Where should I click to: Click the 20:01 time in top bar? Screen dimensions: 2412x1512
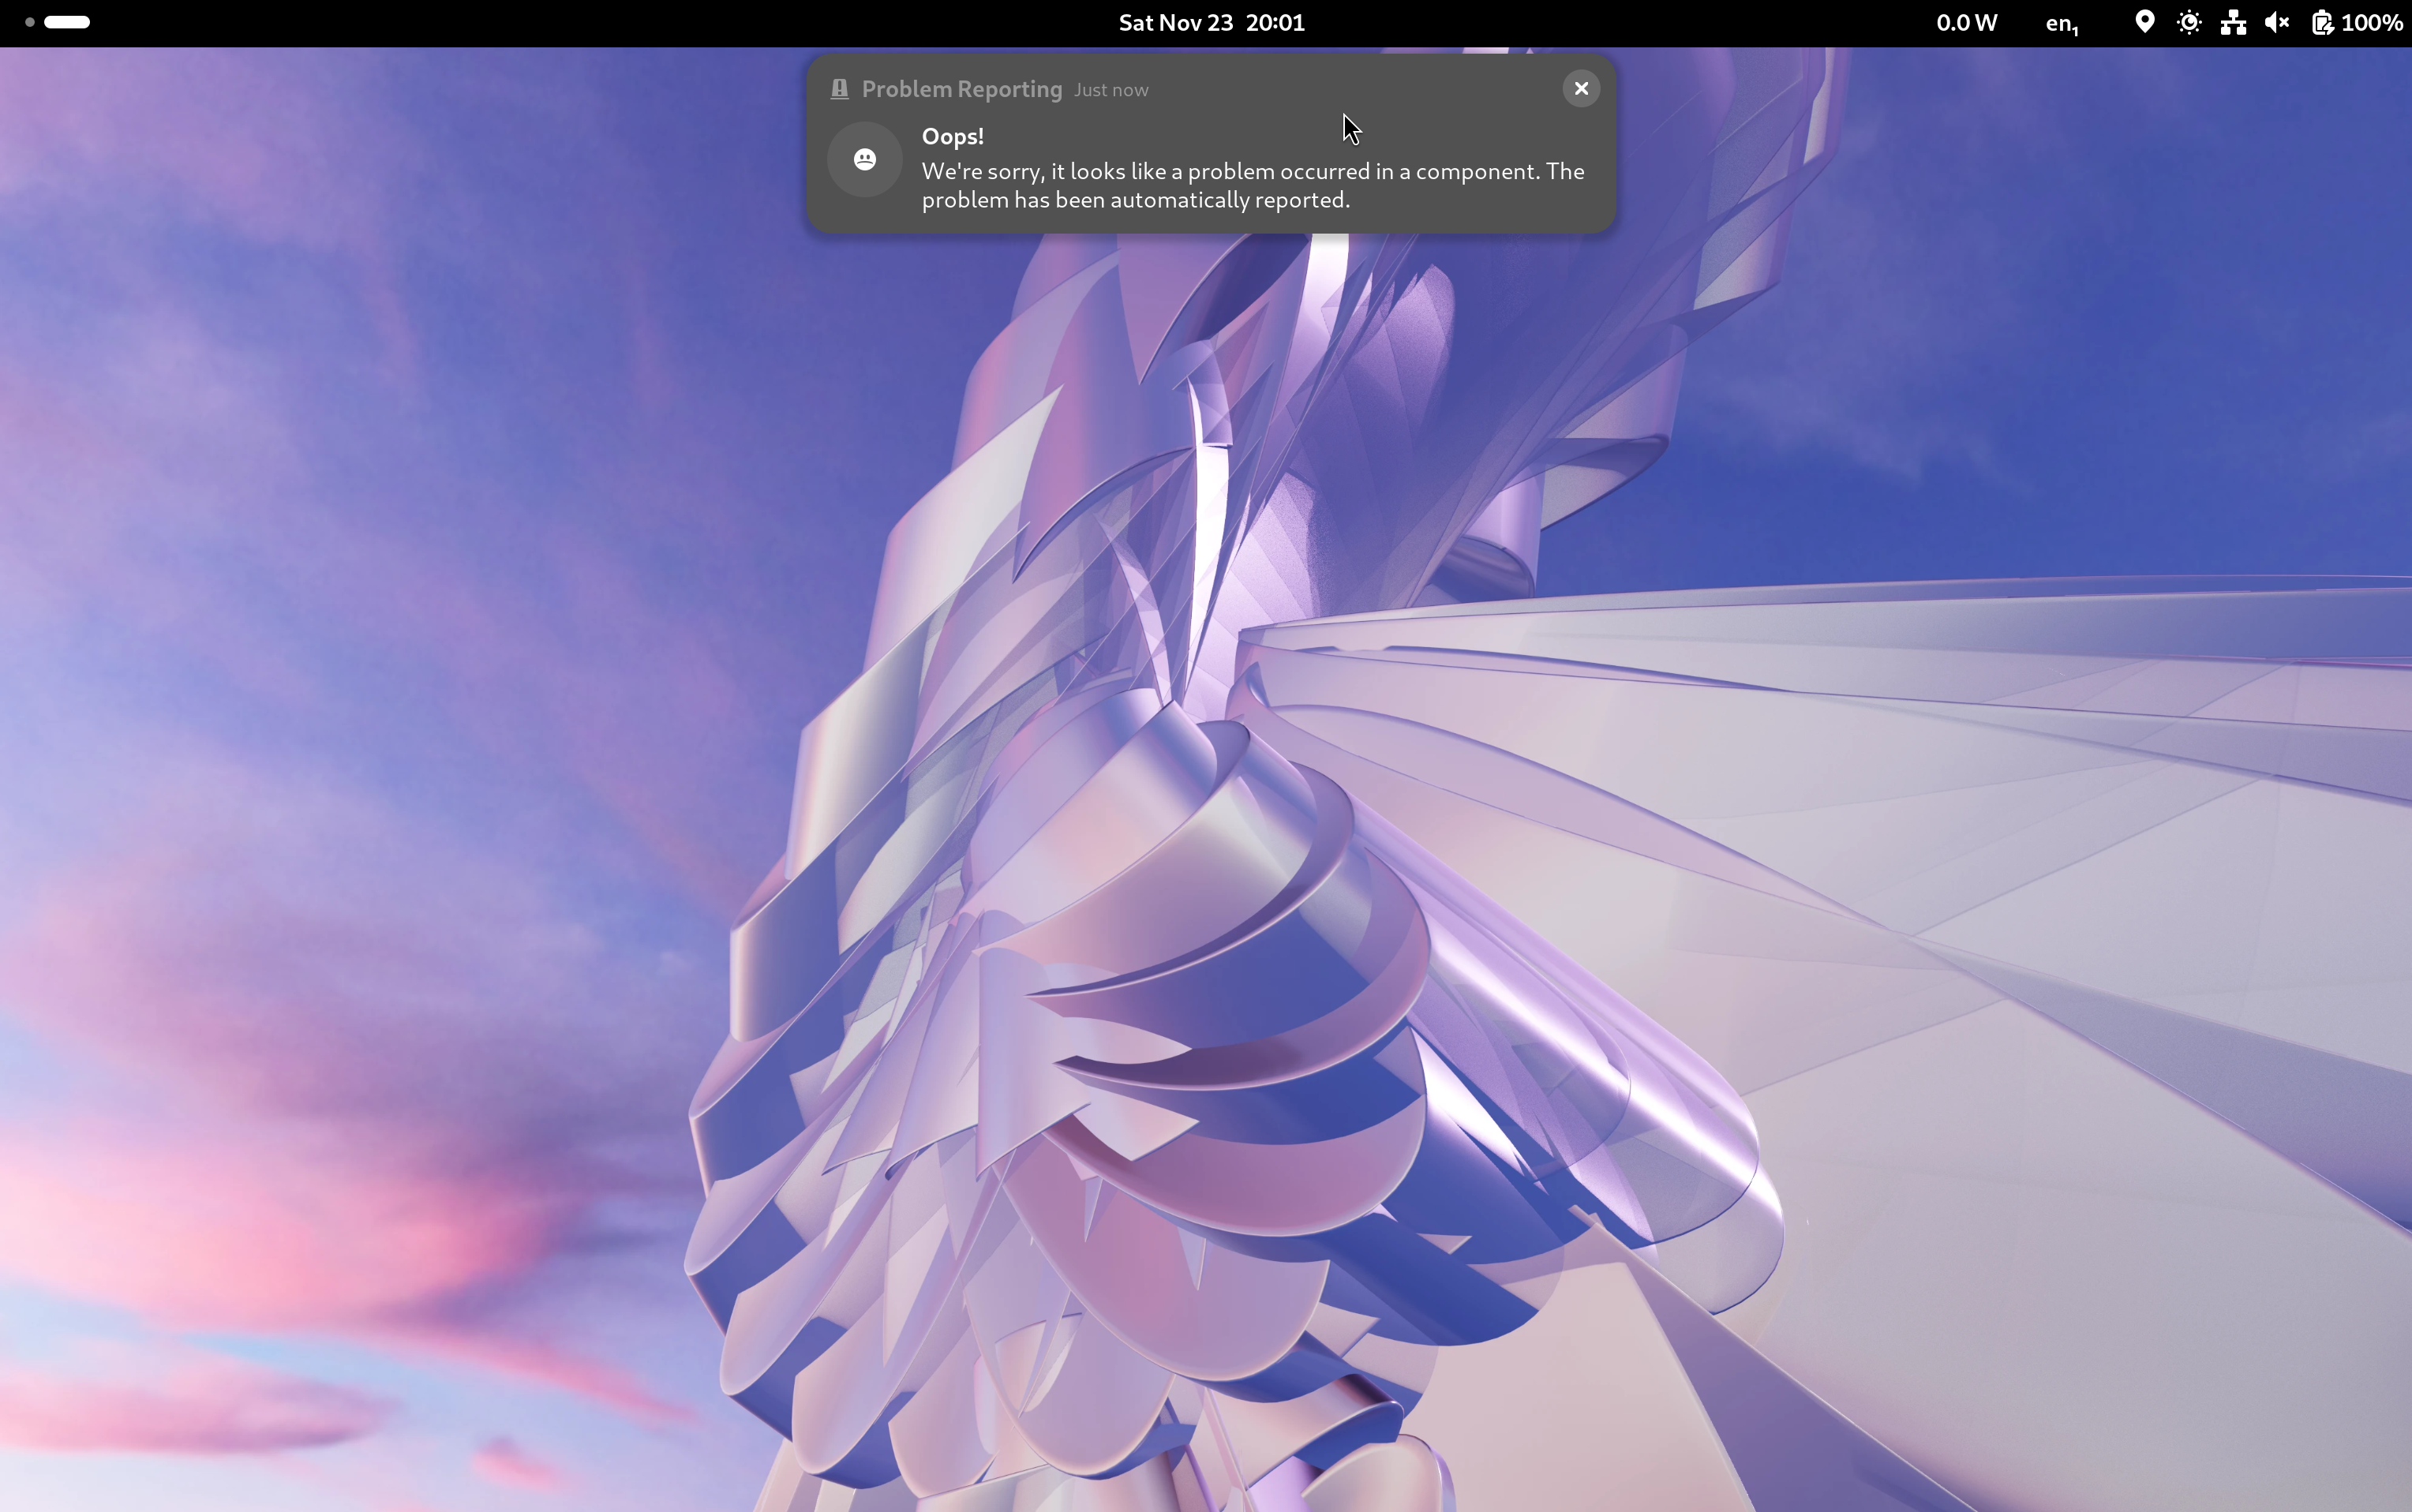(1275, 22)
